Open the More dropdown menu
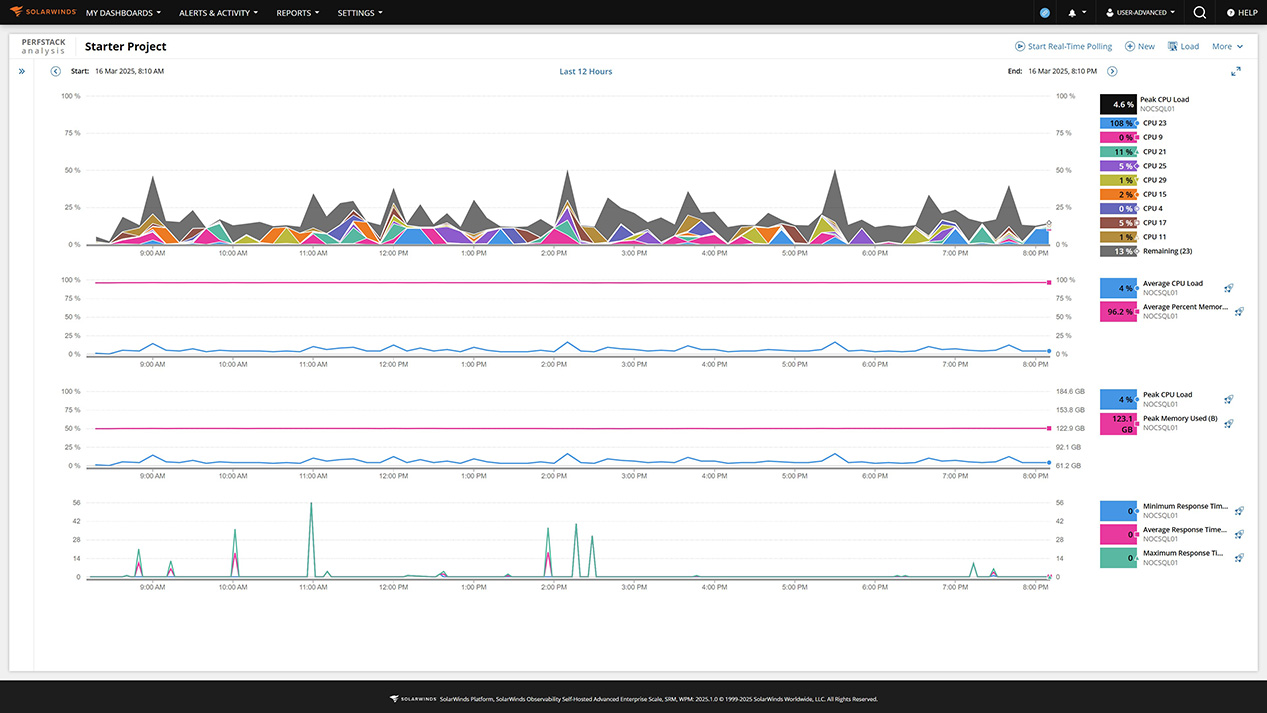 click(1227, 46)
